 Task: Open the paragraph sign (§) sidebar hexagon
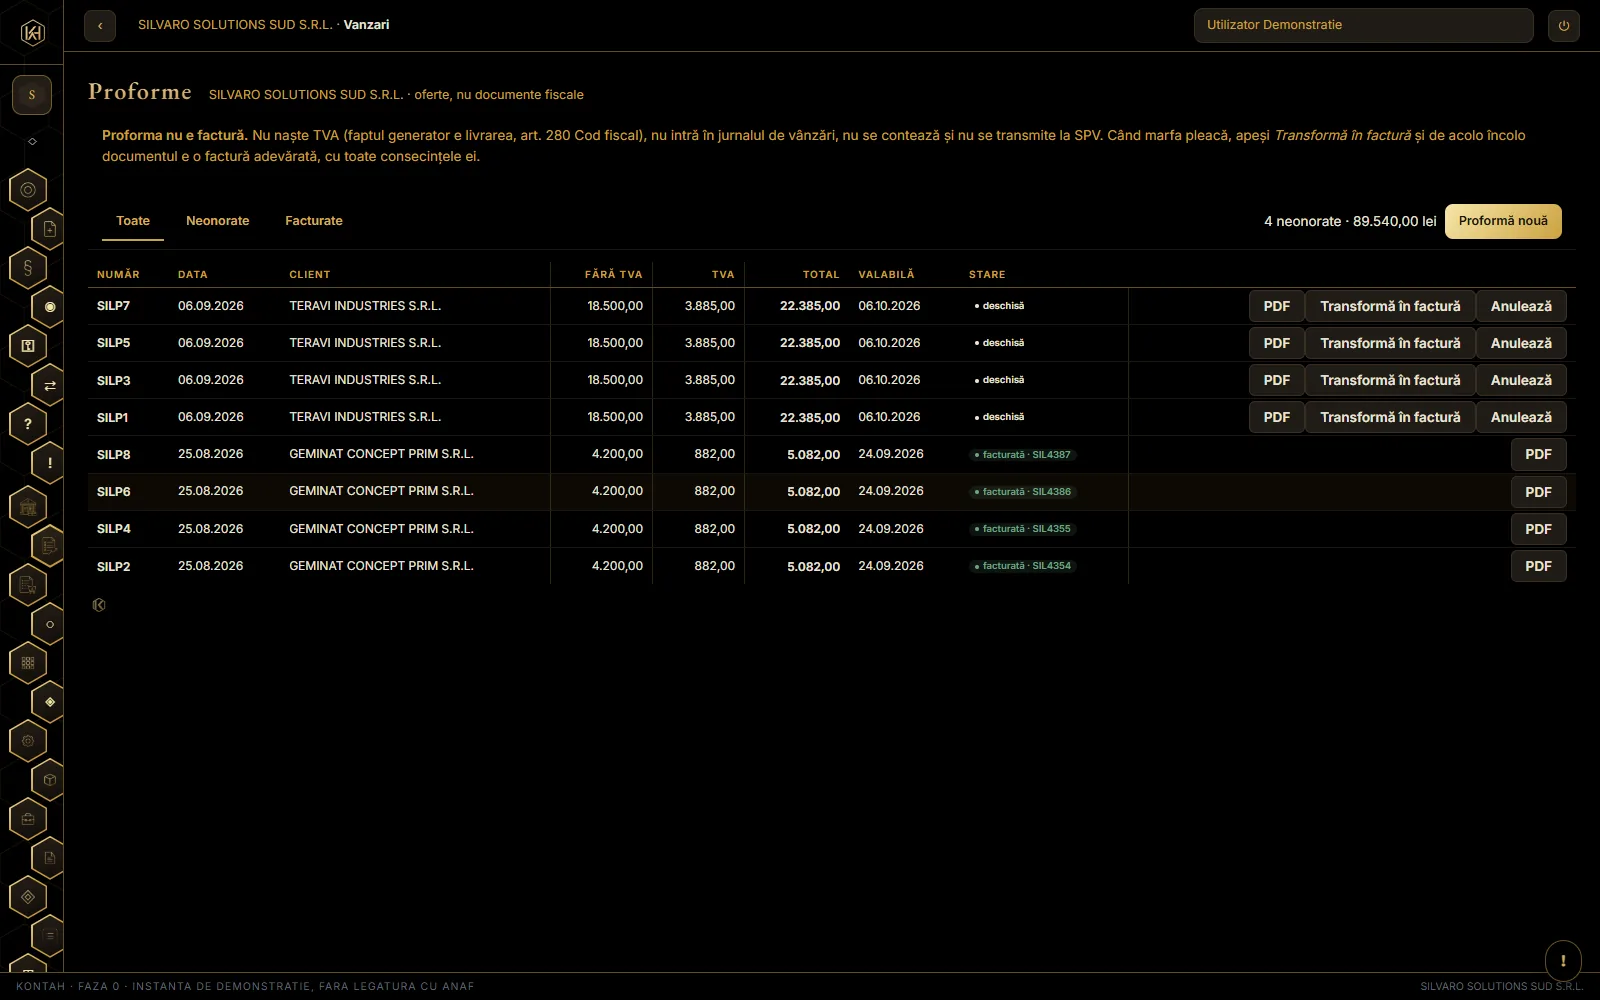point(28,268)
